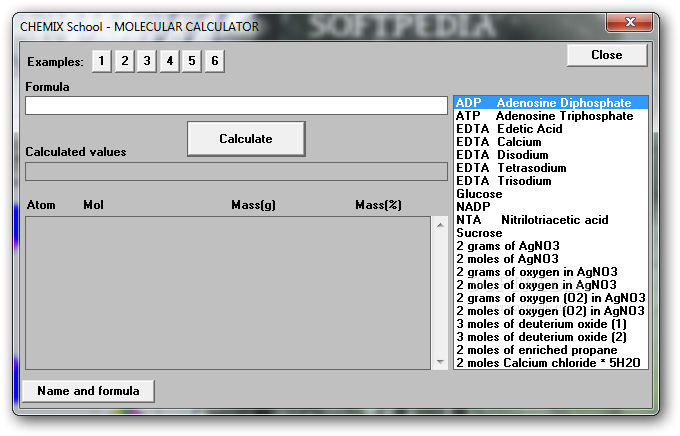Click the Calculate button
The height and width of the screenshot is (436, 680).
[x=246, y=139]
